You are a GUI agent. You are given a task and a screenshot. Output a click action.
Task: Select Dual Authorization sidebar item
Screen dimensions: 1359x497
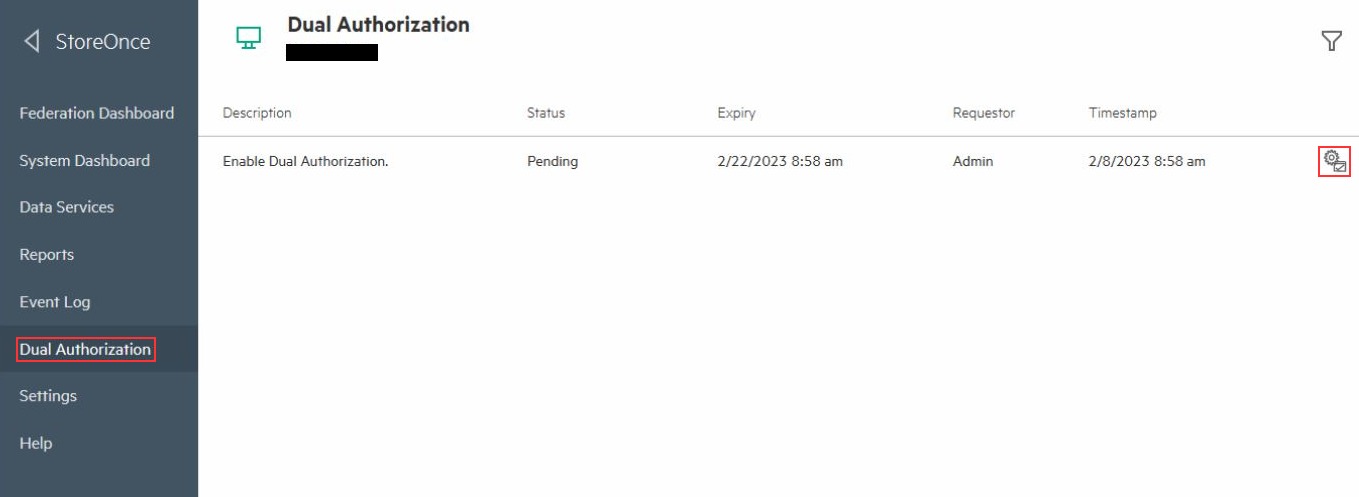point(86,349)
